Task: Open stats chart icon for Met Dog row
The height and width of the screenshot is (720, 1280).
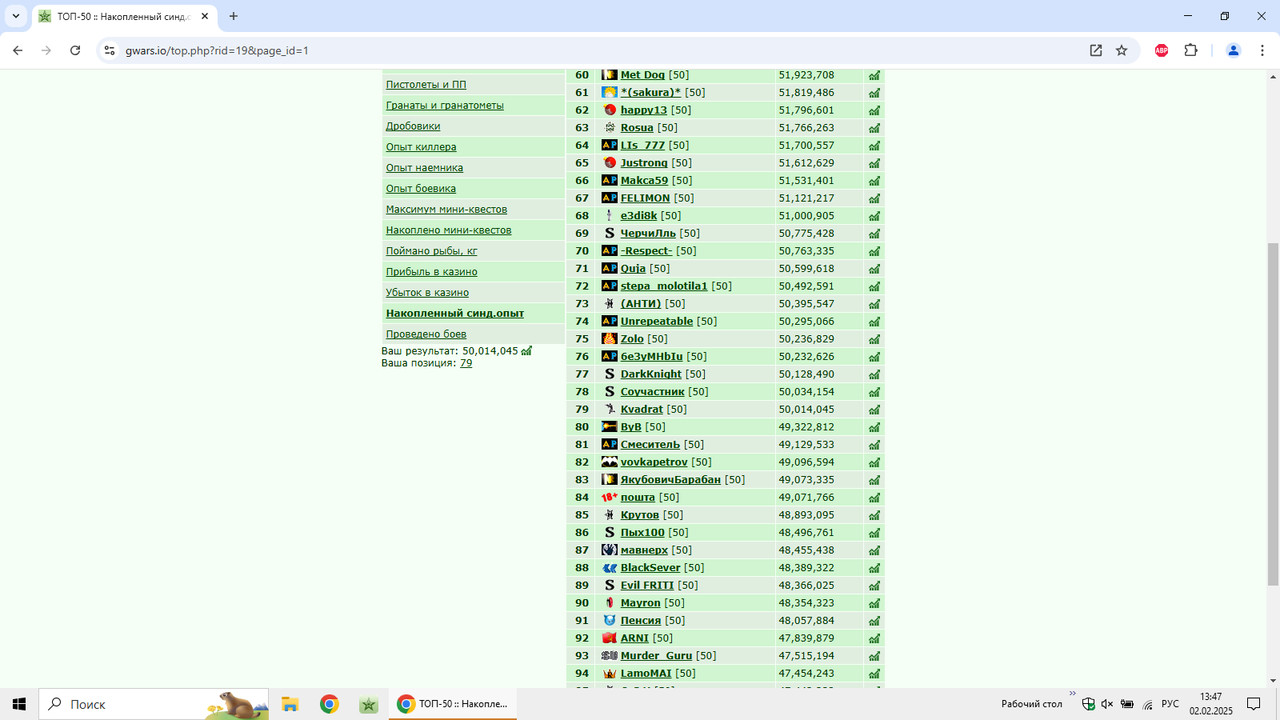Action: pyautogui.click(x=874, y=75)
